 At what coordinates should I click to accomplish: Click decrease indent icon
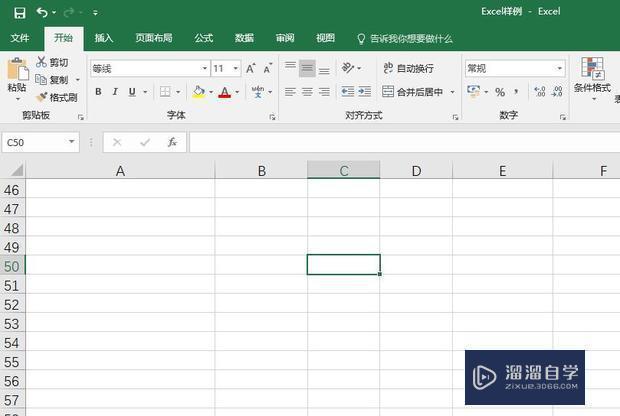348,92
